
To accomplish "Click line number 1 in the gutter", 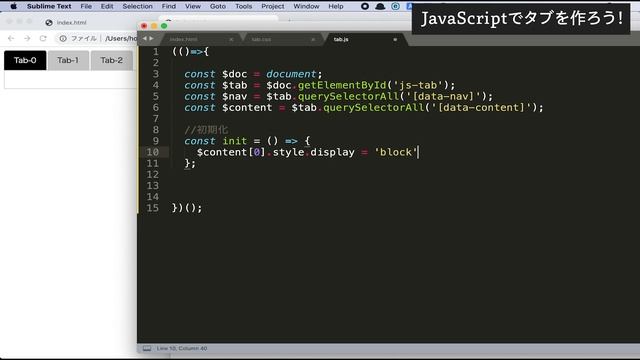I will pos(156,51).
